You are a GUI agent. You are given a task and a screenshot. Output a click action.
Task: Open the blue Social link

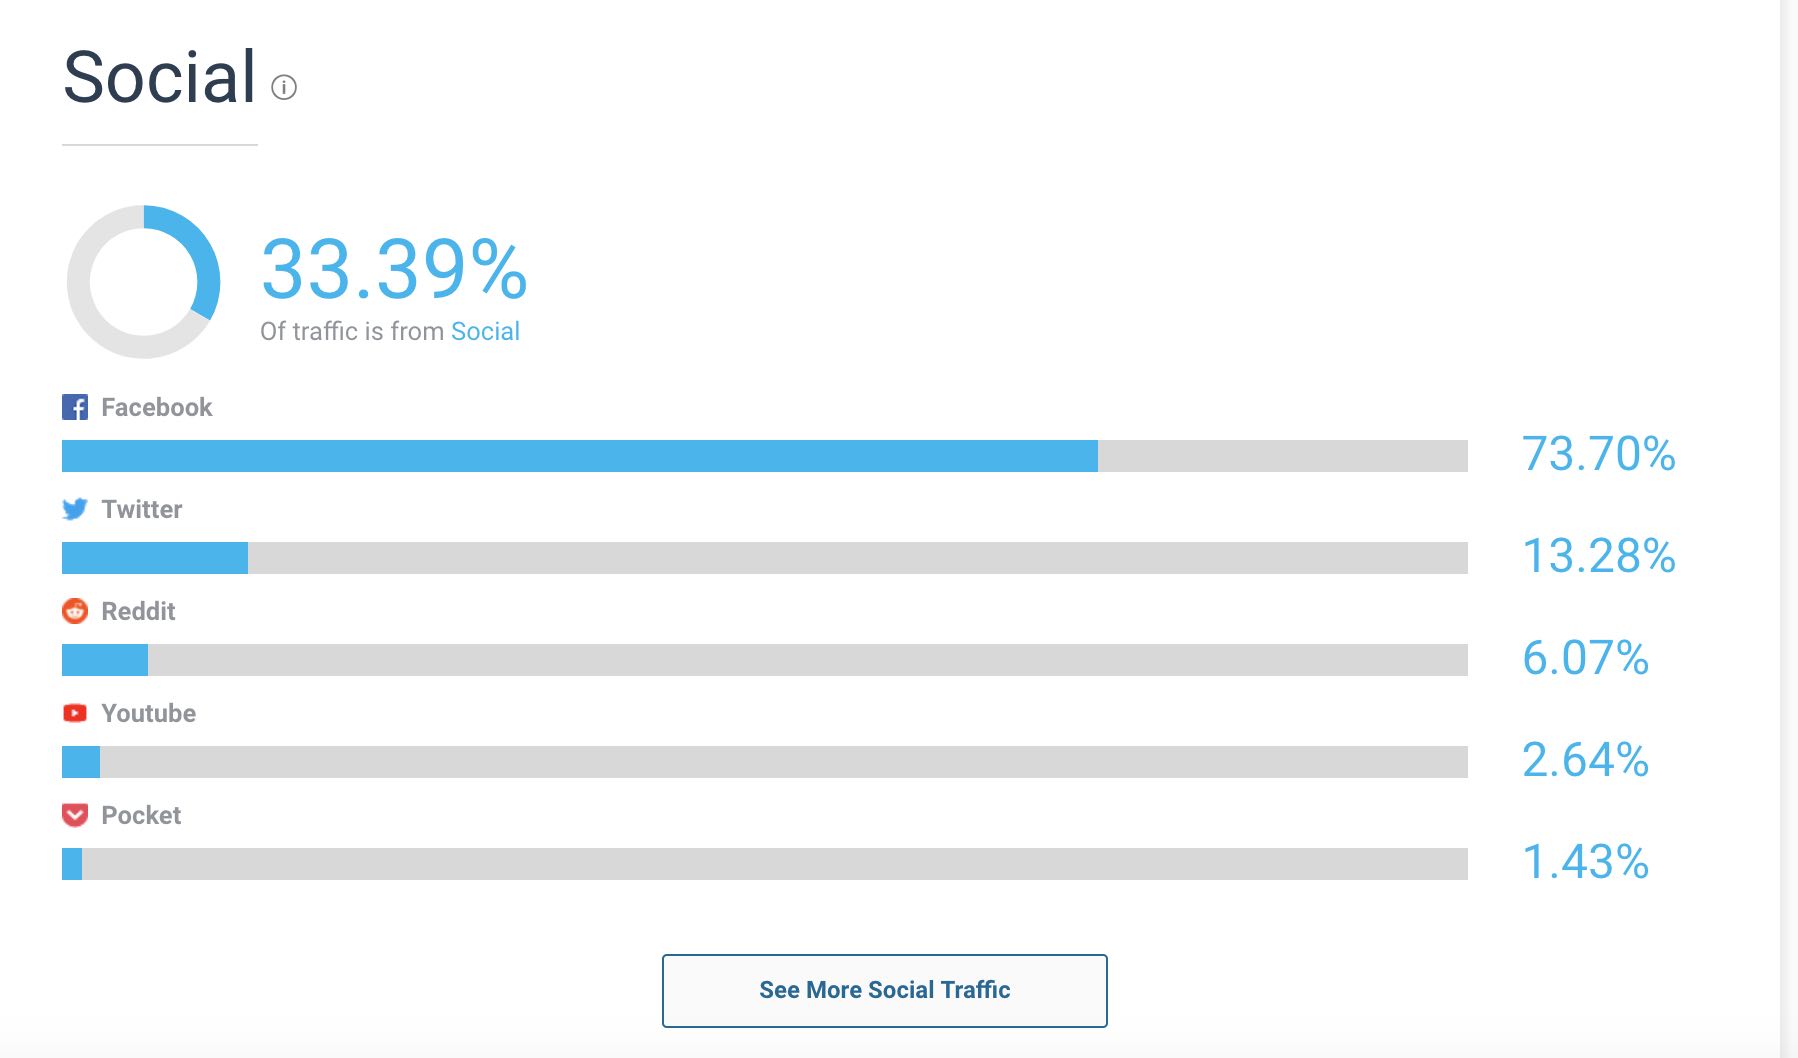coord(485,331)
